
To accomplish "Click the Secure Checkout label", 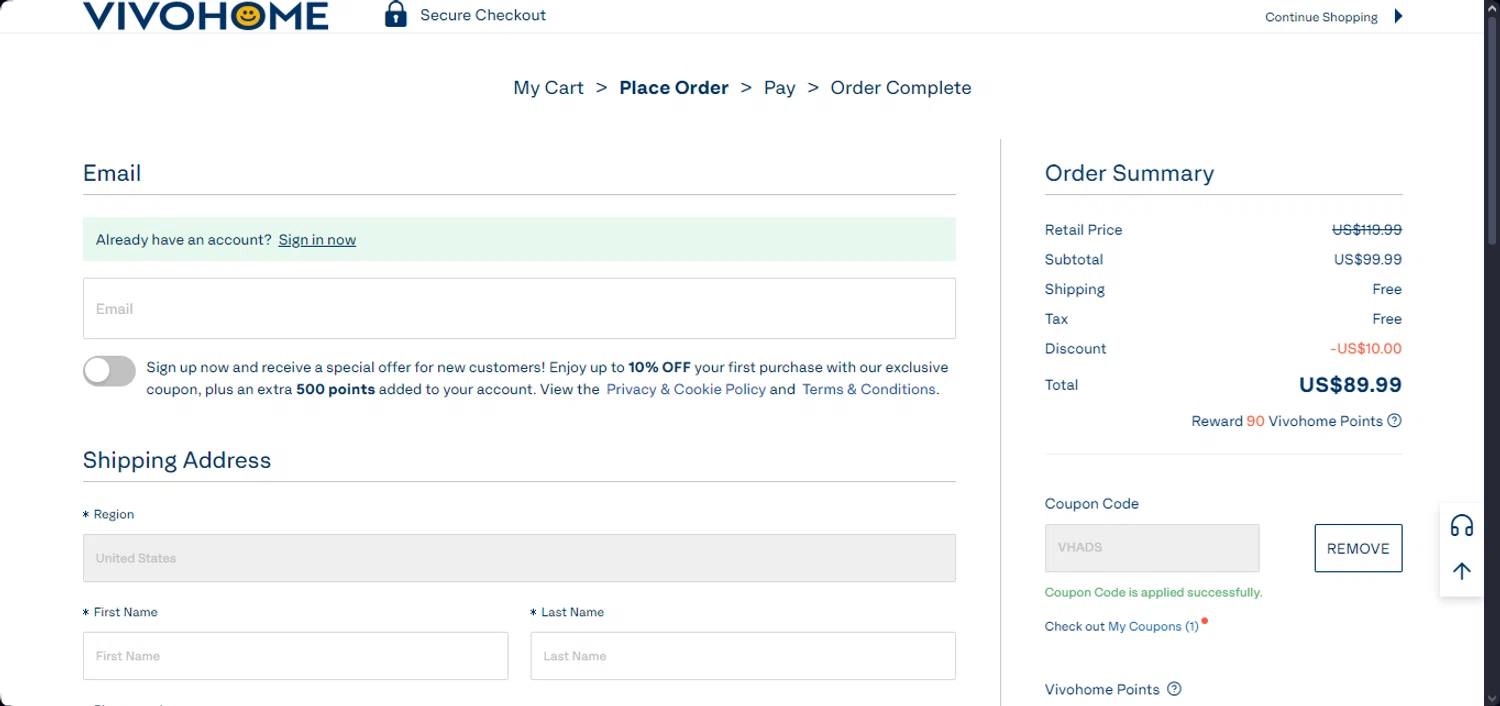I will click(x=483, y=15).
